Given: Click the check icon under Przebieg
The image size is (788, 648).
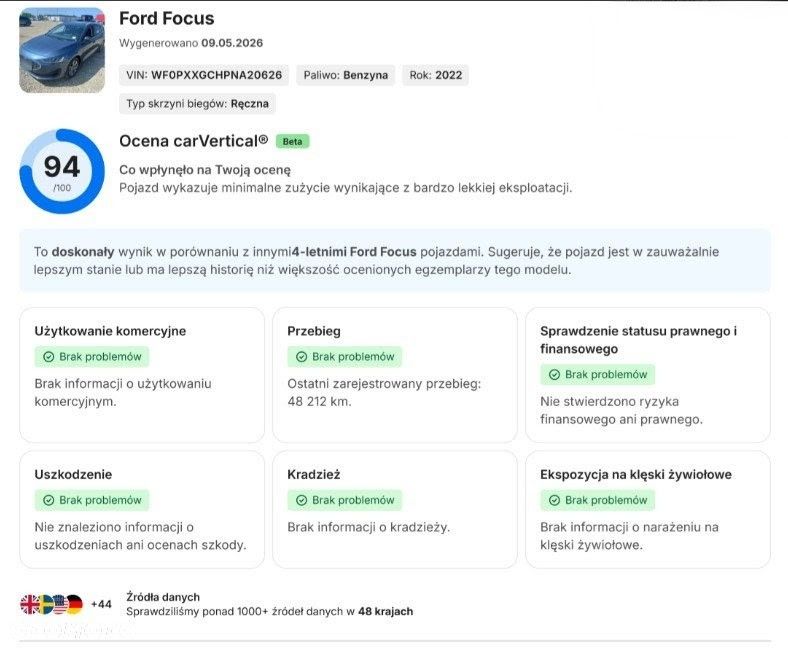Looking at the screenshot, I should 302,357.
